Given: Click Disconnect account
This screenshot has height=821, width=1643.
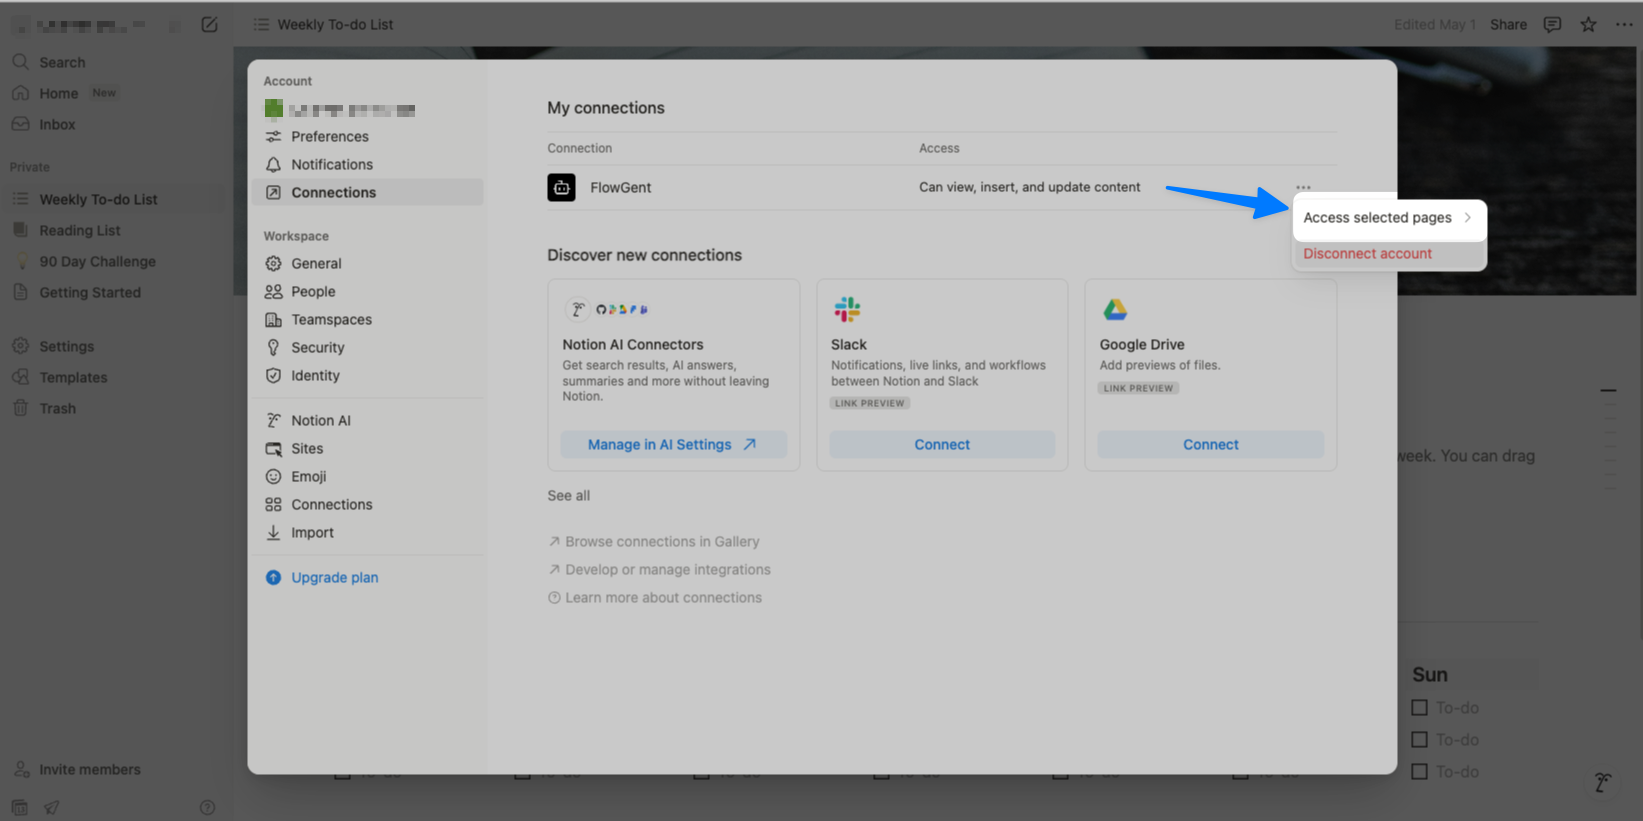Looking at the screenshot, I should (1367, 253).
